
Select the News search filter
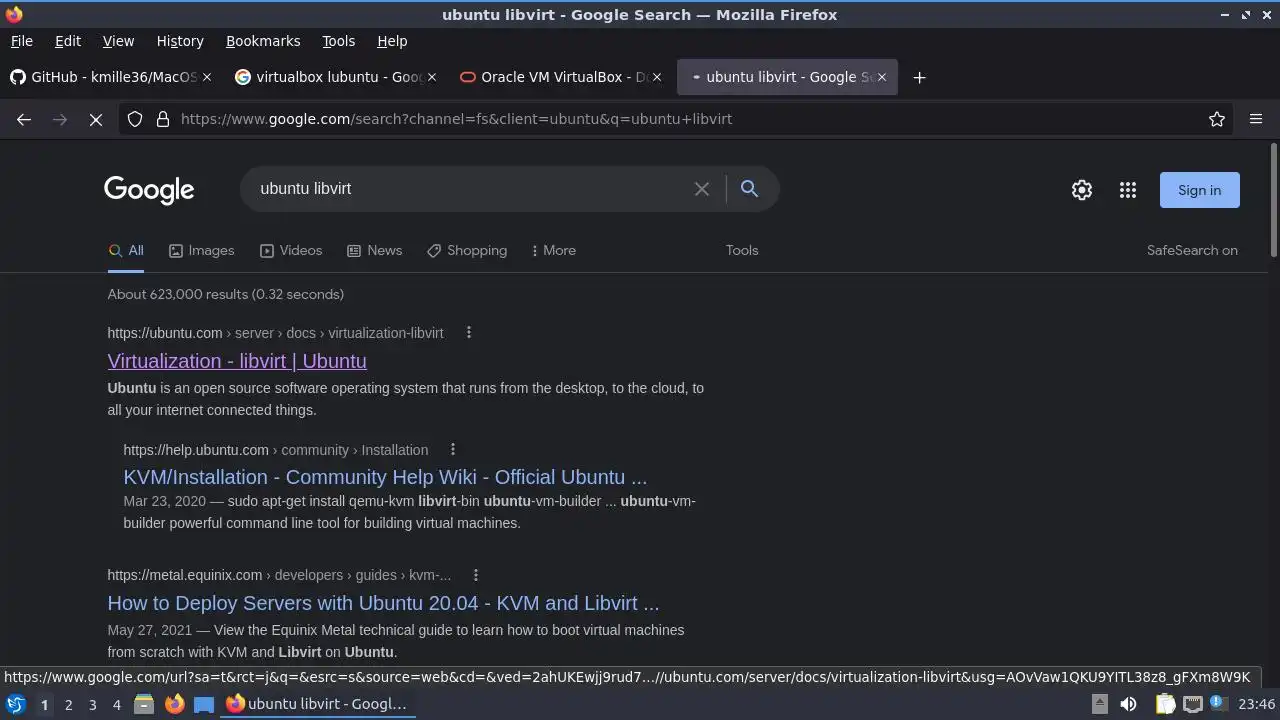[374, 250]
